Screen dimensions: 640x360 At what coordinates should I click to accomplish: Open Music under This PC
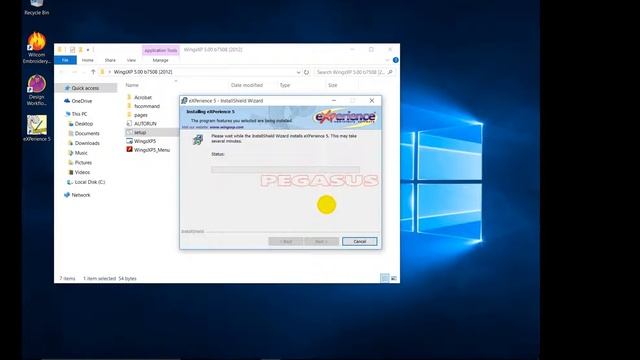[81, 153]
